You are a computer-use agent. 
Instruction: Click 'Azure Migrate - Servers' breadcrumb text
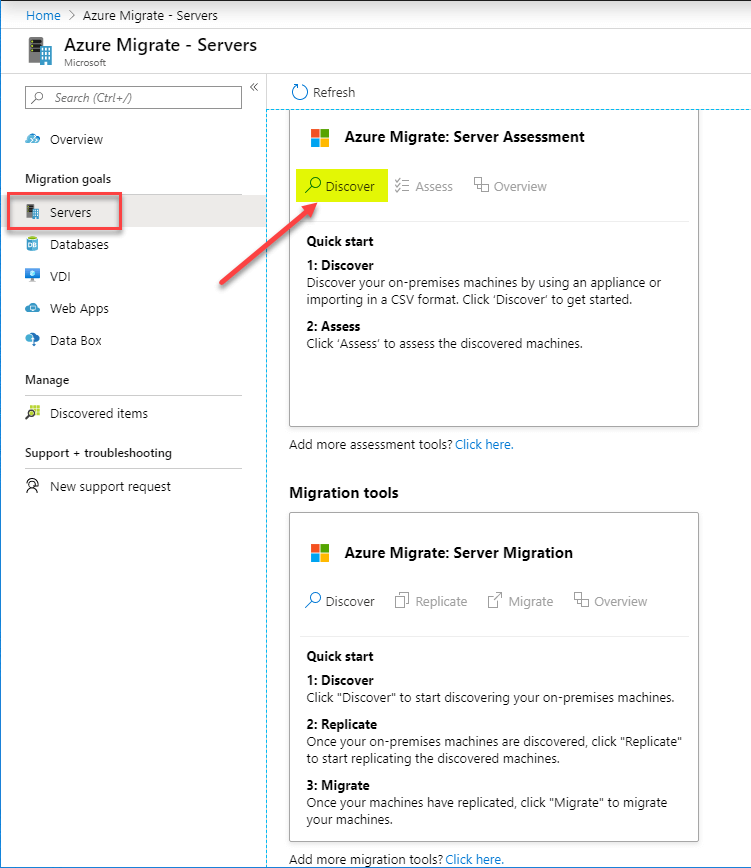tap(150, 16)
